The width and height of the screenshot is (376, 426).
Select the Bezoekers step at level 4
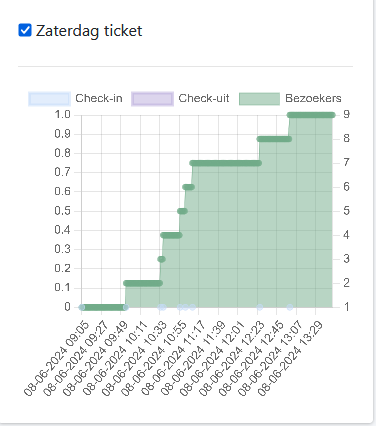point(171,235)
